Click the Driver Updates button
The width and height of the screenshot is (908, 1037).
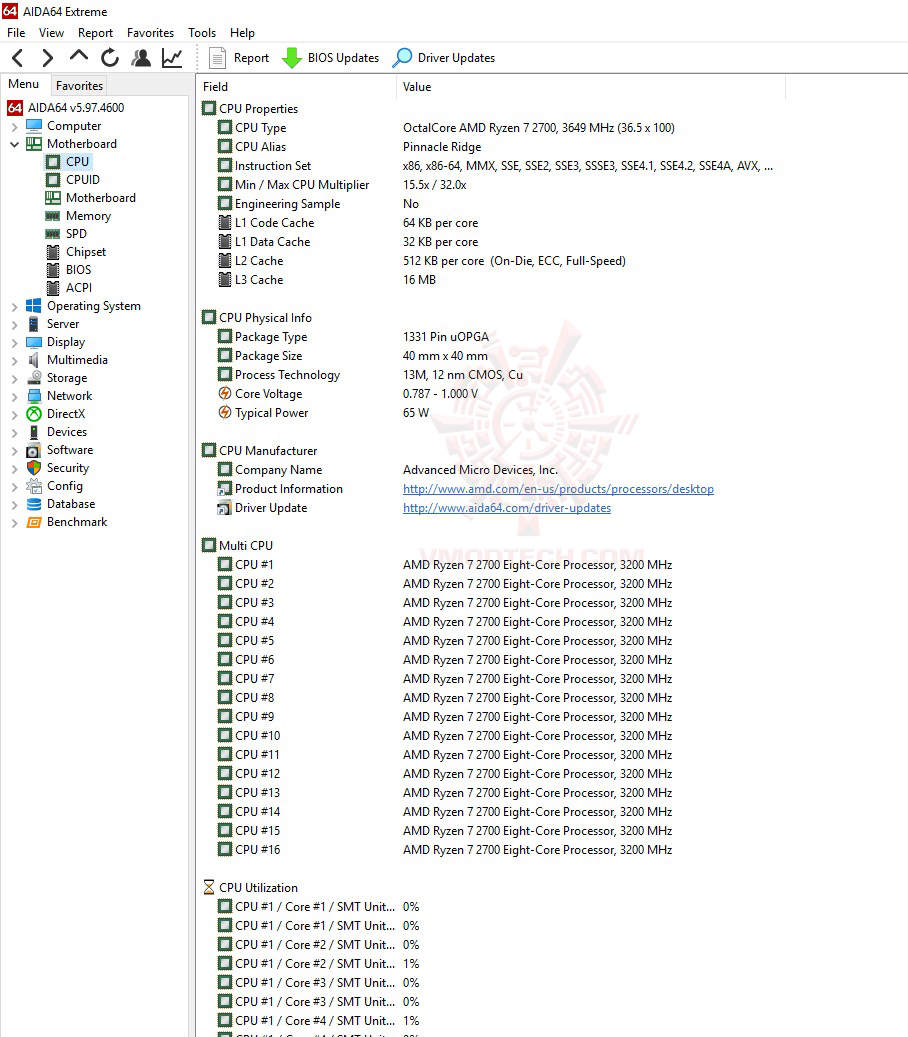pos(443,58)
